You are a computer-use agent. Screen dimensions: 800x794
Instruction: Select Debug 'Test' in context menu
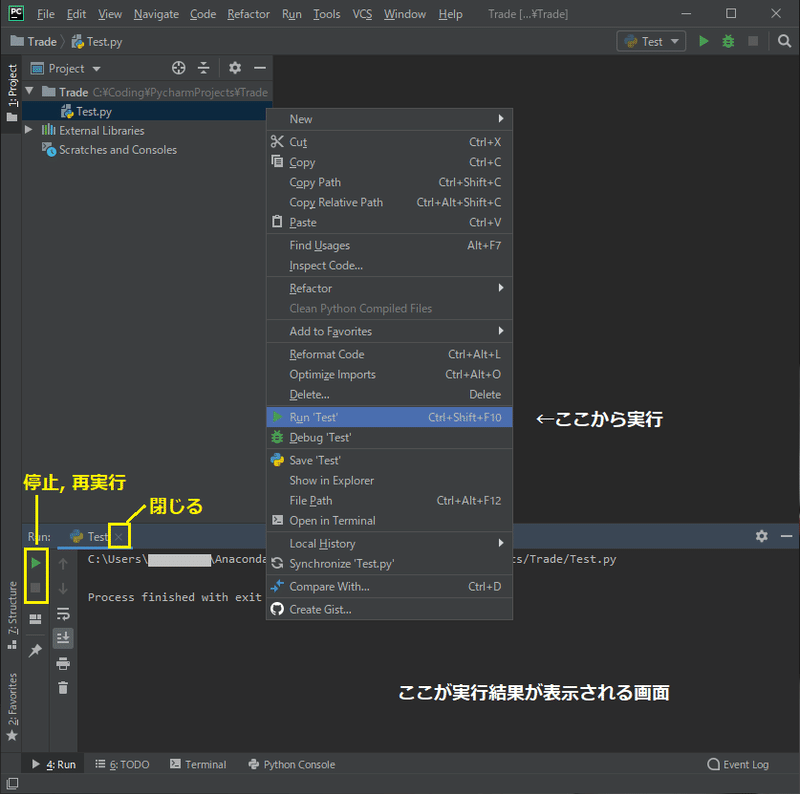click(x=389, y=437)
